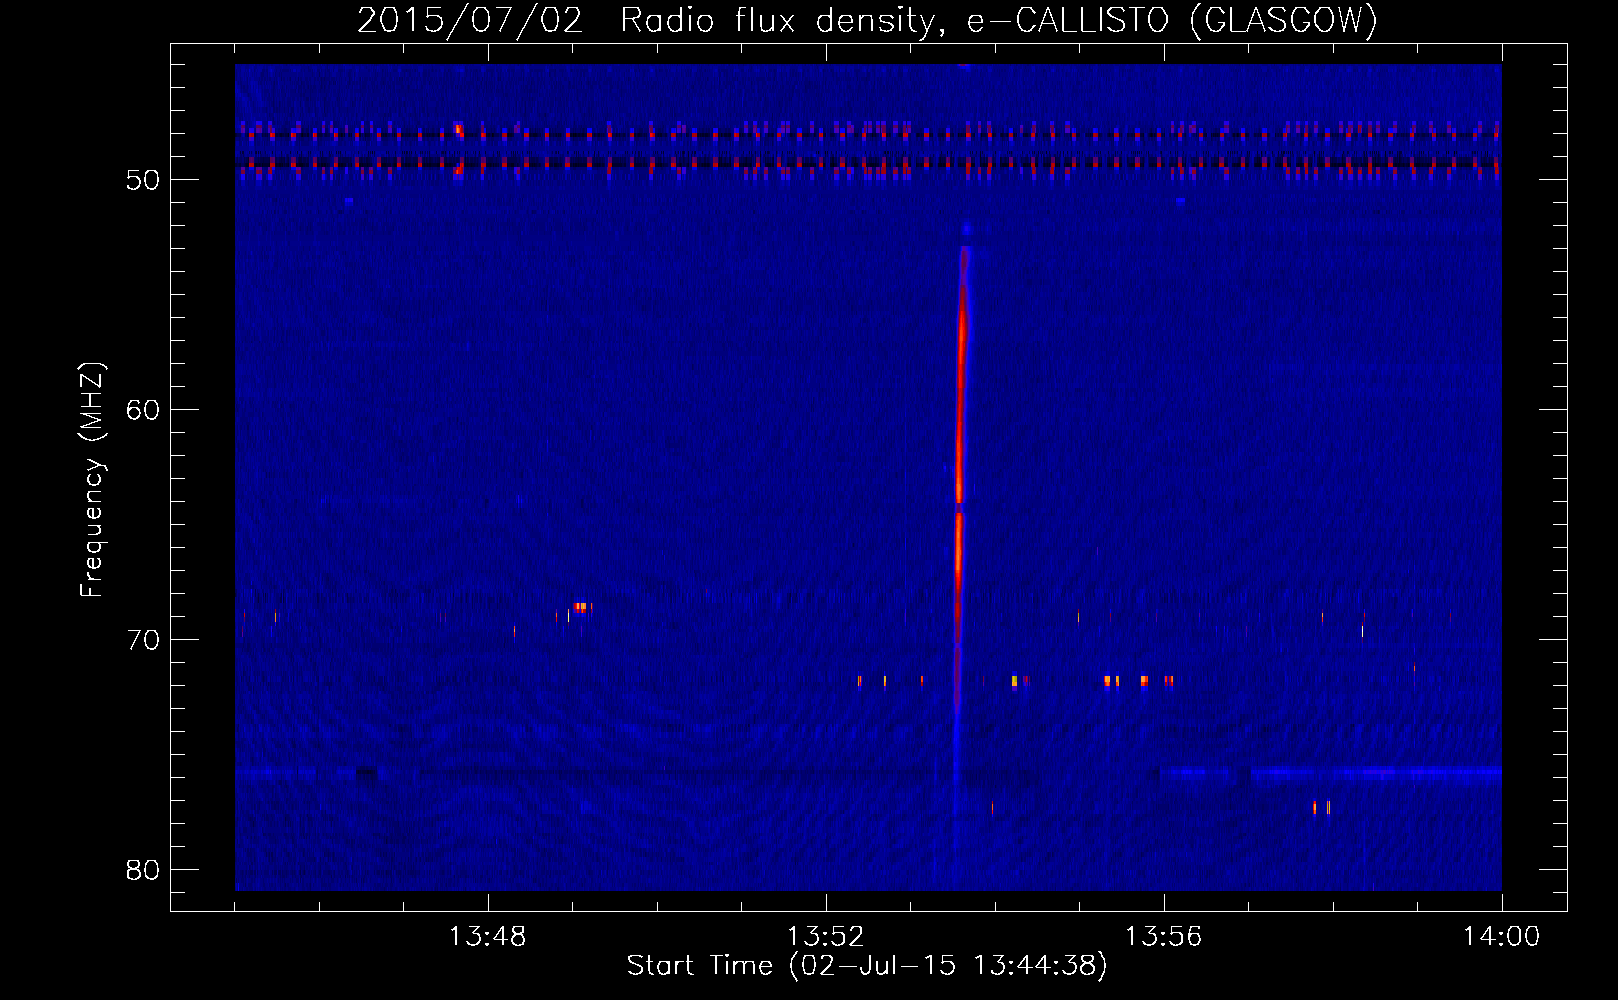1618x1000 pixels.
Task: Select the 80 MHz frequency axis label
Action: [x=143, y=870]
